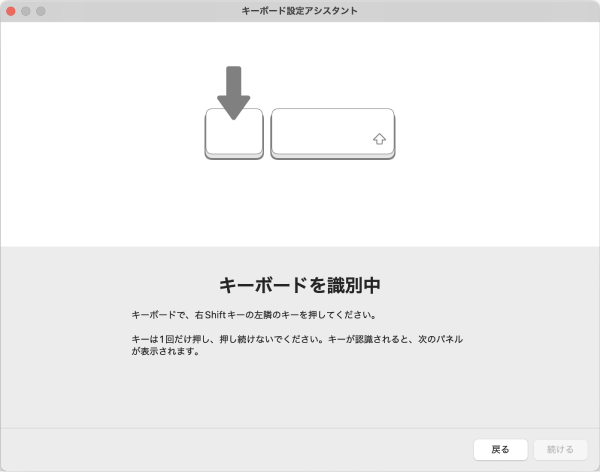Viewport: 600px width, 472px height.
Task: Click the キーボードを識別中 heading
Action: click(300, 285)
